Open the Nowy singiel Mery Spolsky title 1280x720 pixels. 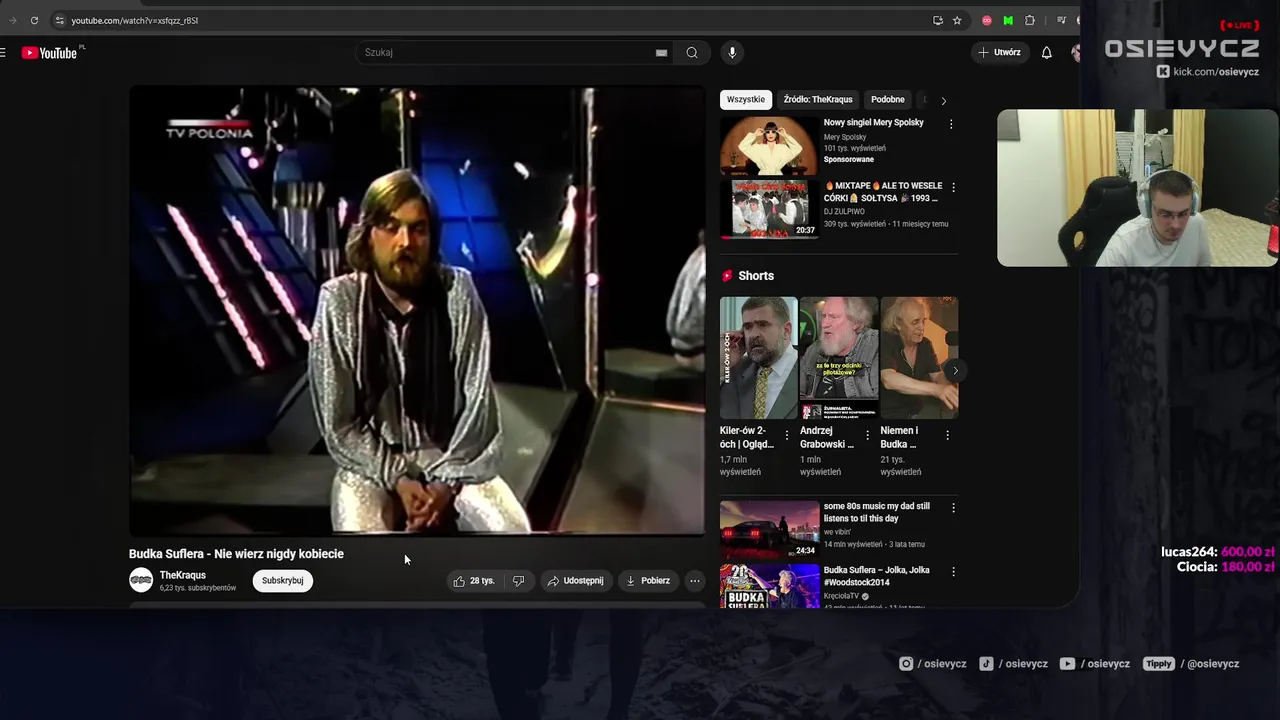[874, 122]
